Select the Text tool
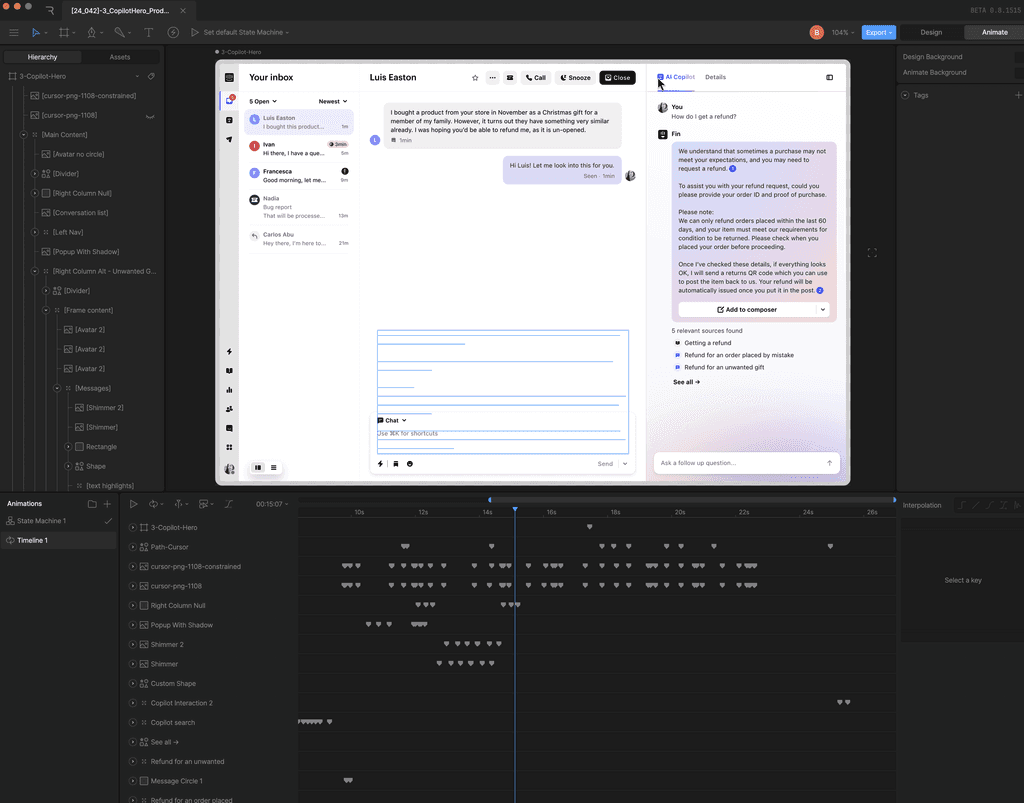Image resolution: width=1024 pixels, height=803 pixels. tap(148, 32)
